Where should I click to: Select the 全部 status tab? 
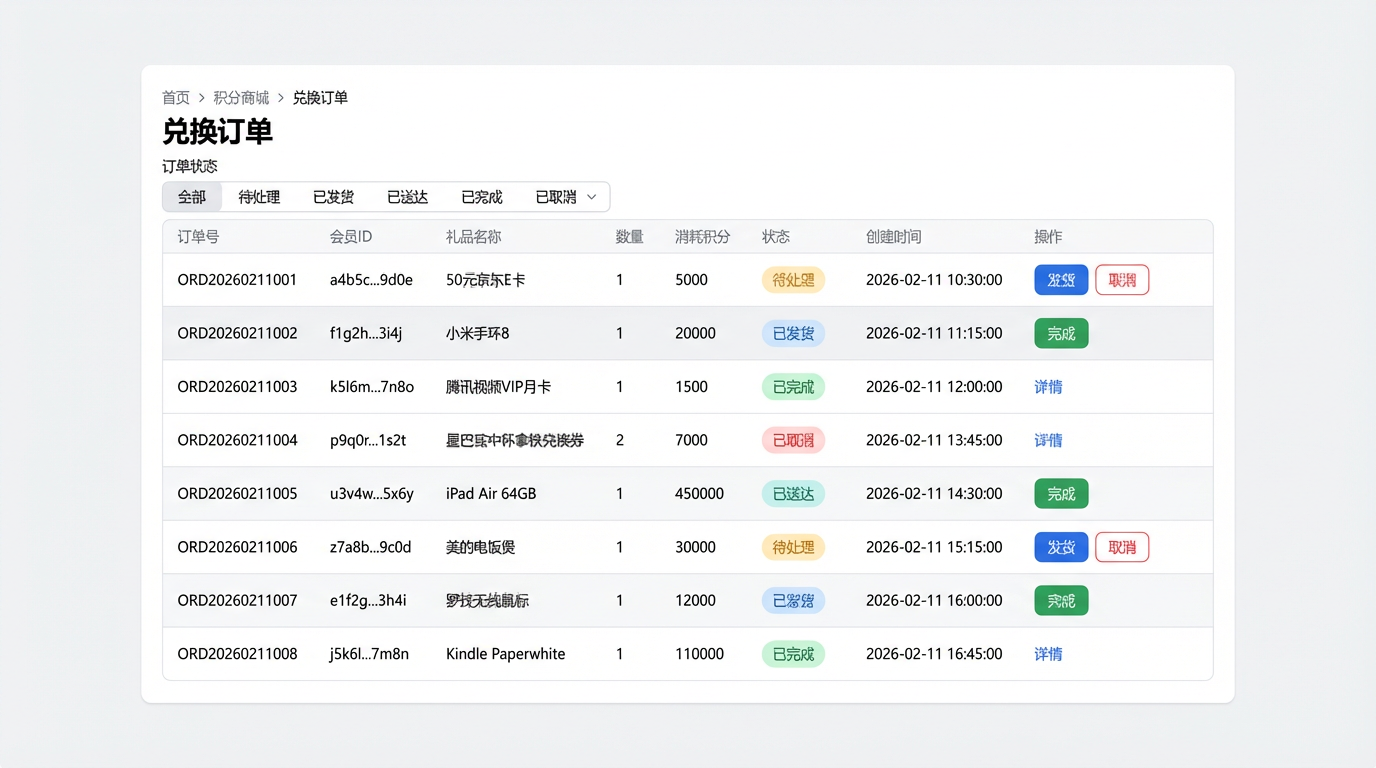click(192, 197)
